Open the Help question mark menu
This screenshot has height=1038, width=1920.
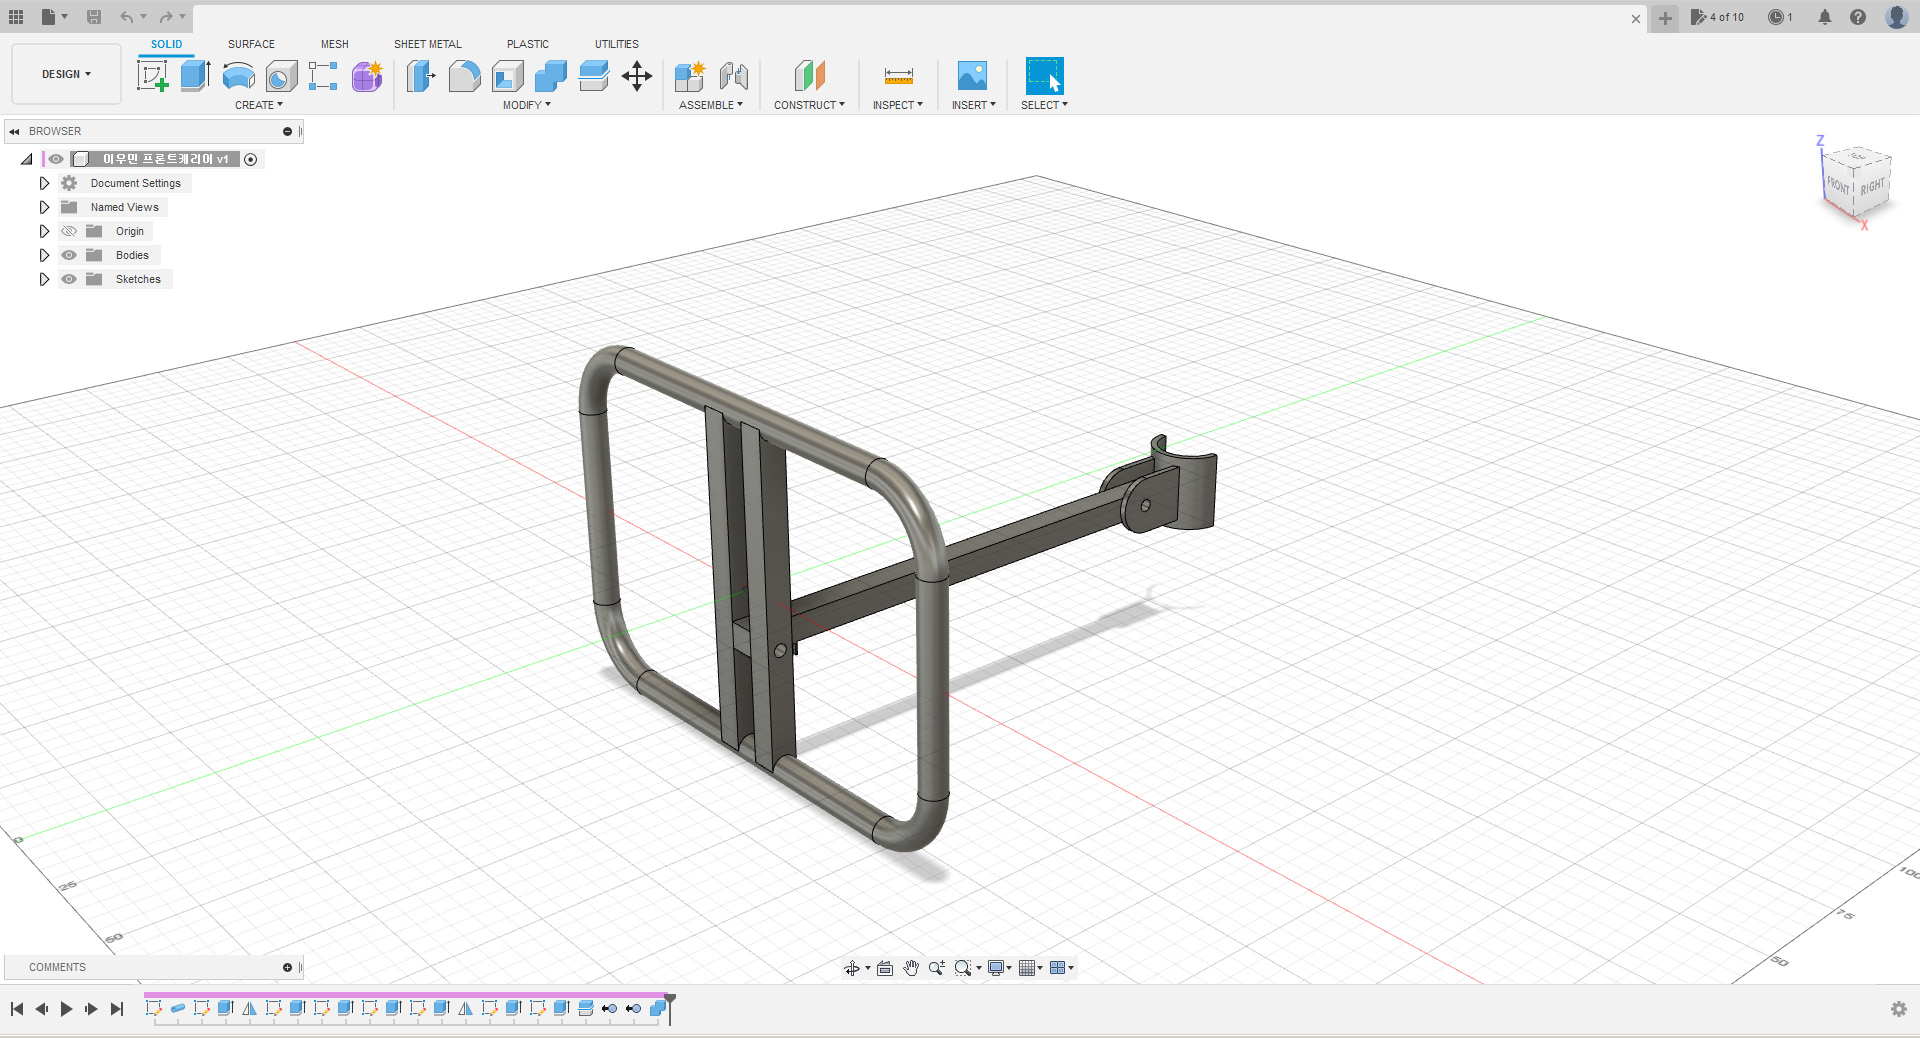coord(1858,17)
